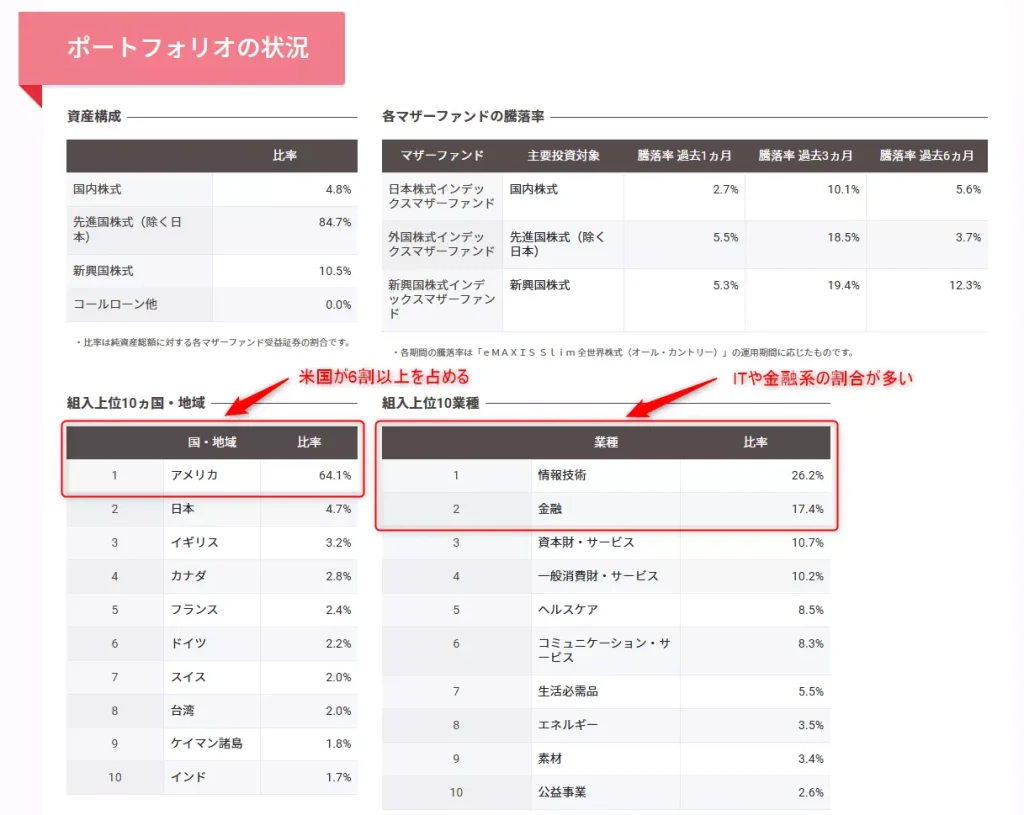Click the 台湾 country row
Viewport: 1024px width, 815px height.
click(x=212, y=711)
